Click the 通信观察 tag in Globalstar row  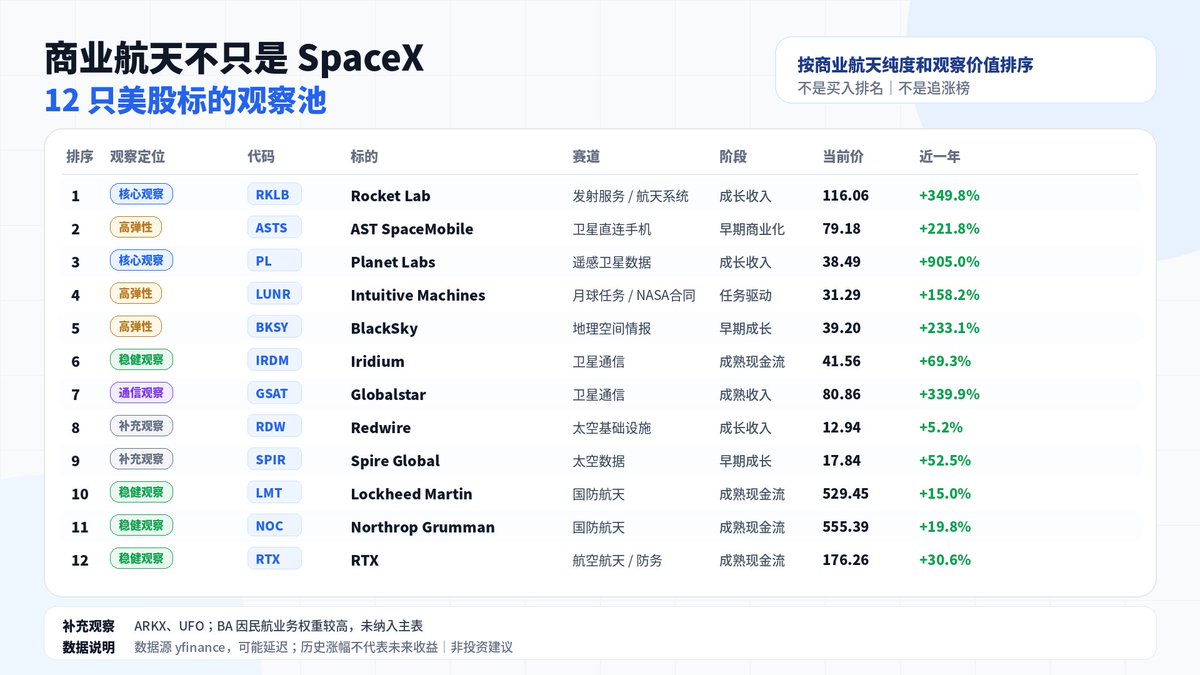[x=141, y=392]
